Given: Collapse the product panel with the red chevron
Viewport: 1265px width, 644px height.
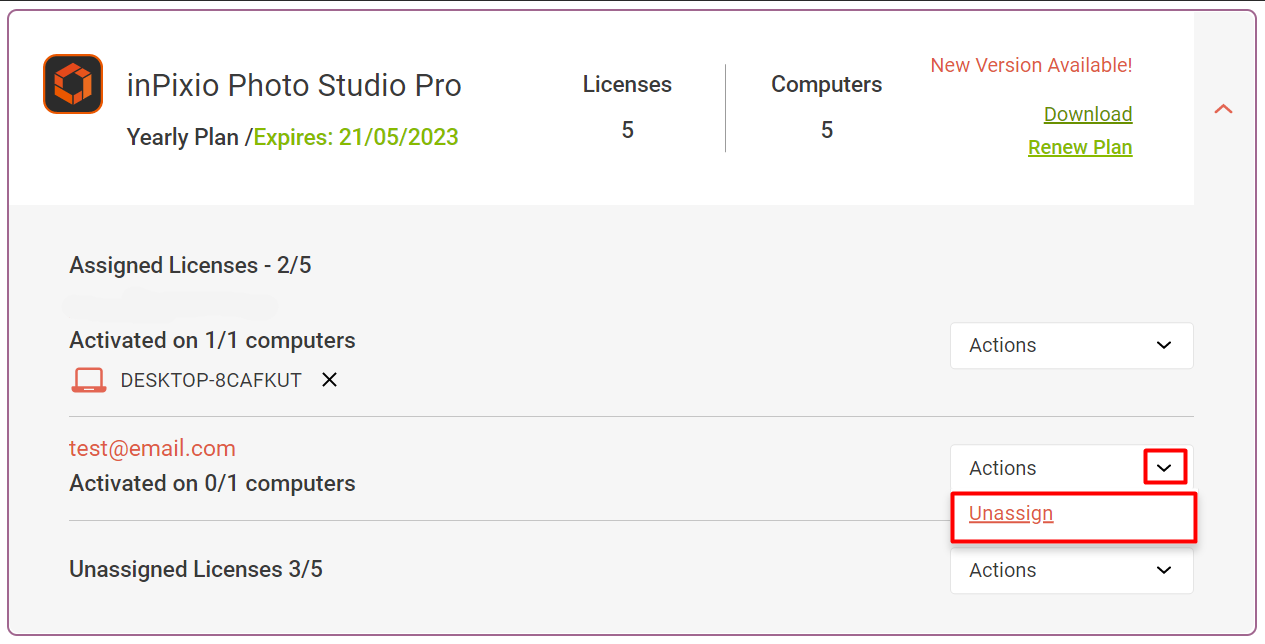Looking at the screenshot, I should click(x=1223, y=109).
